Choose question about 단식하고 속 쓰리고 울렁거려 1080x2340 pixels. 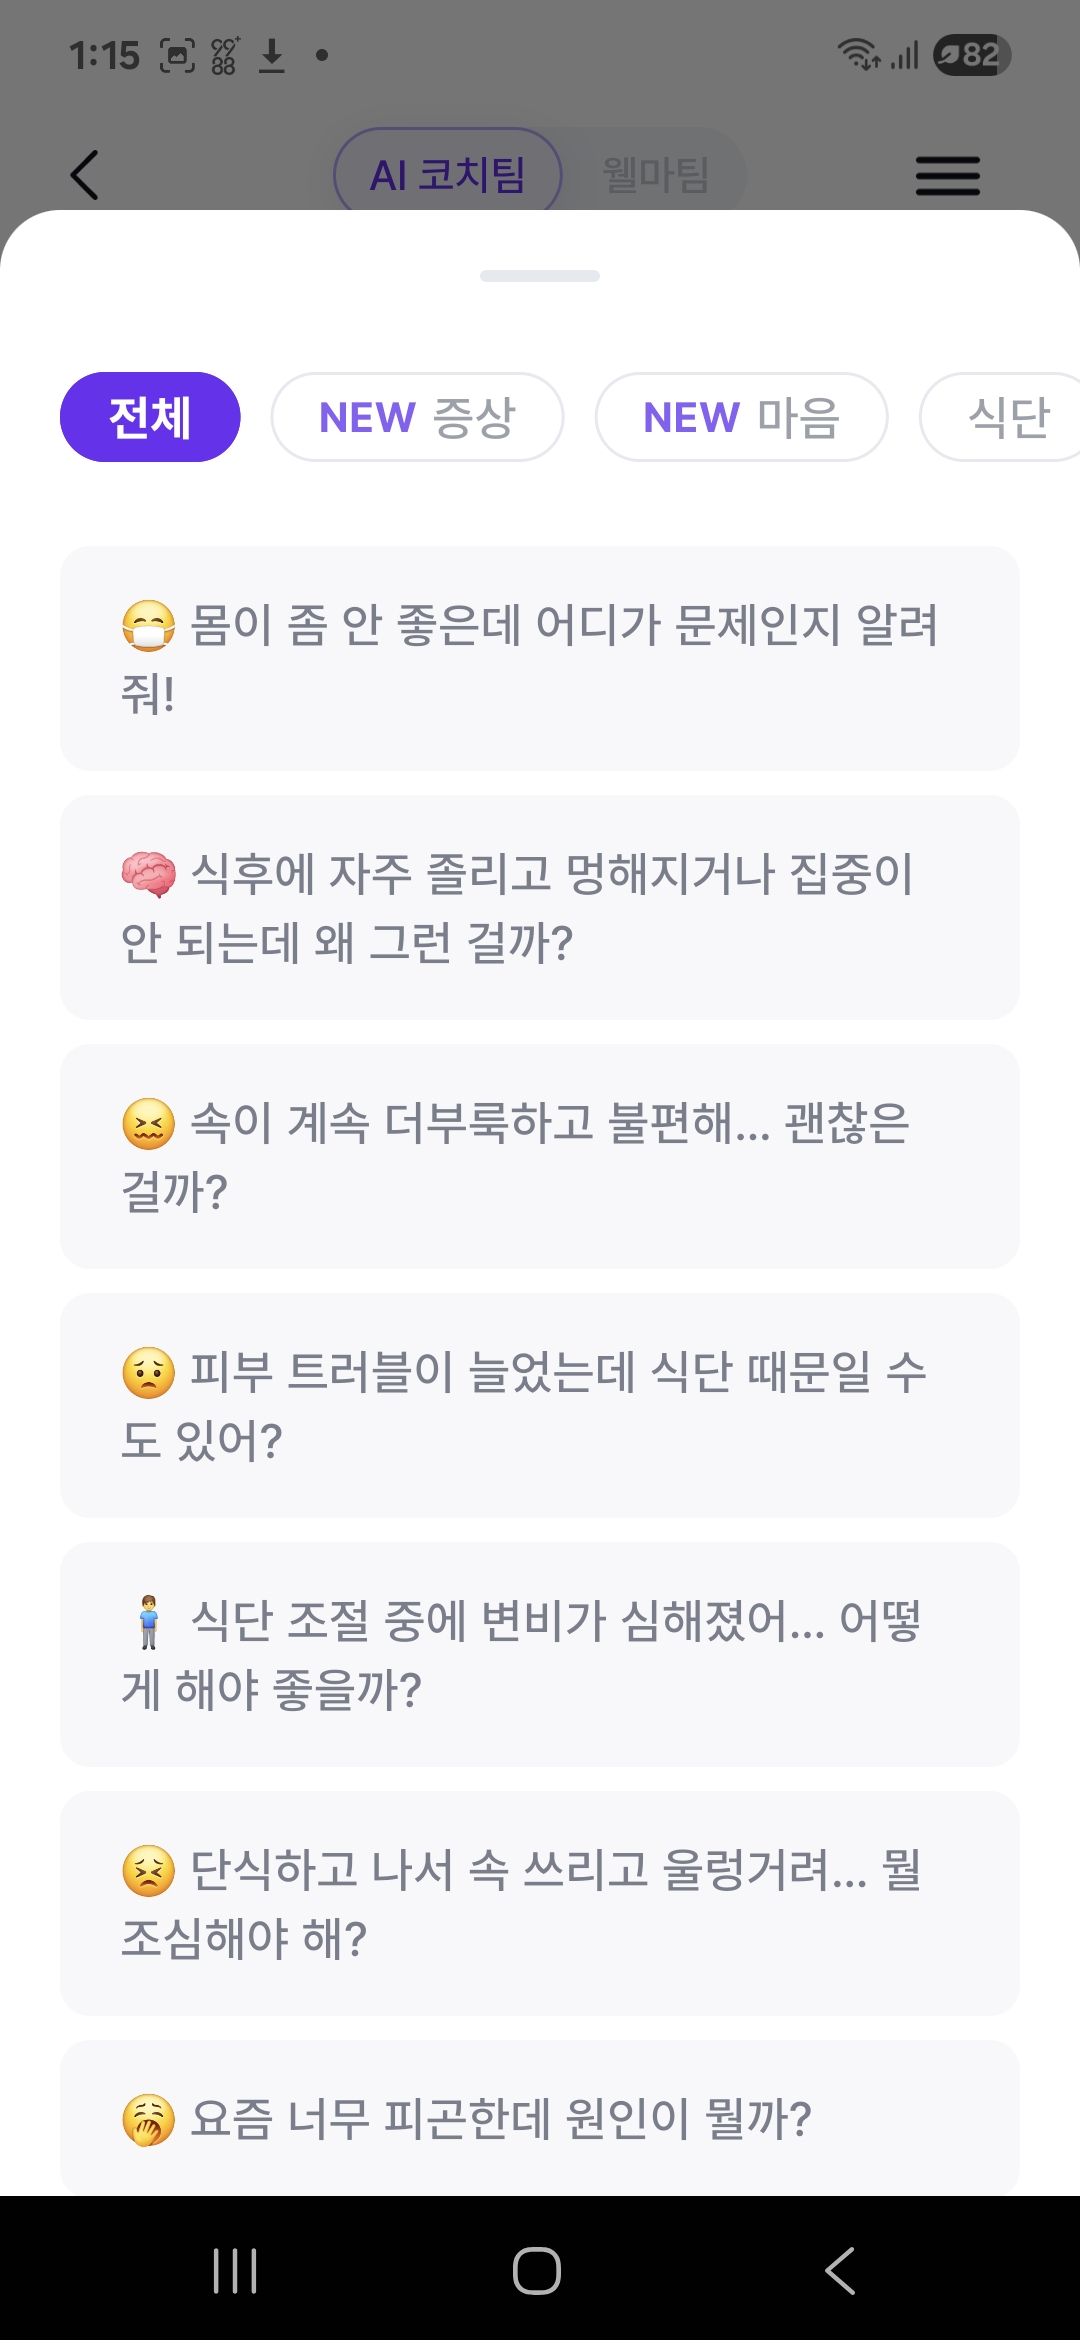540,1904
